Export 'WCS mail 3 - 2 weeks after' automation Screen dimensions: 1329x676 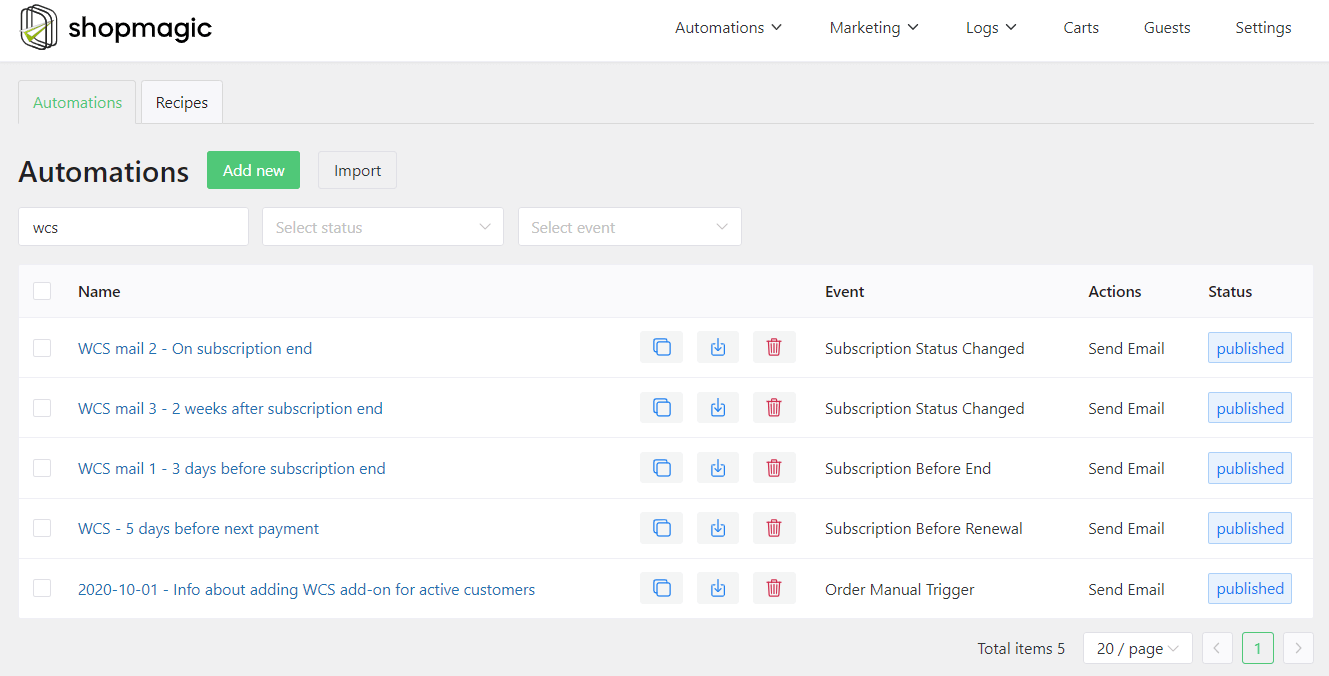tap(718, 408)
